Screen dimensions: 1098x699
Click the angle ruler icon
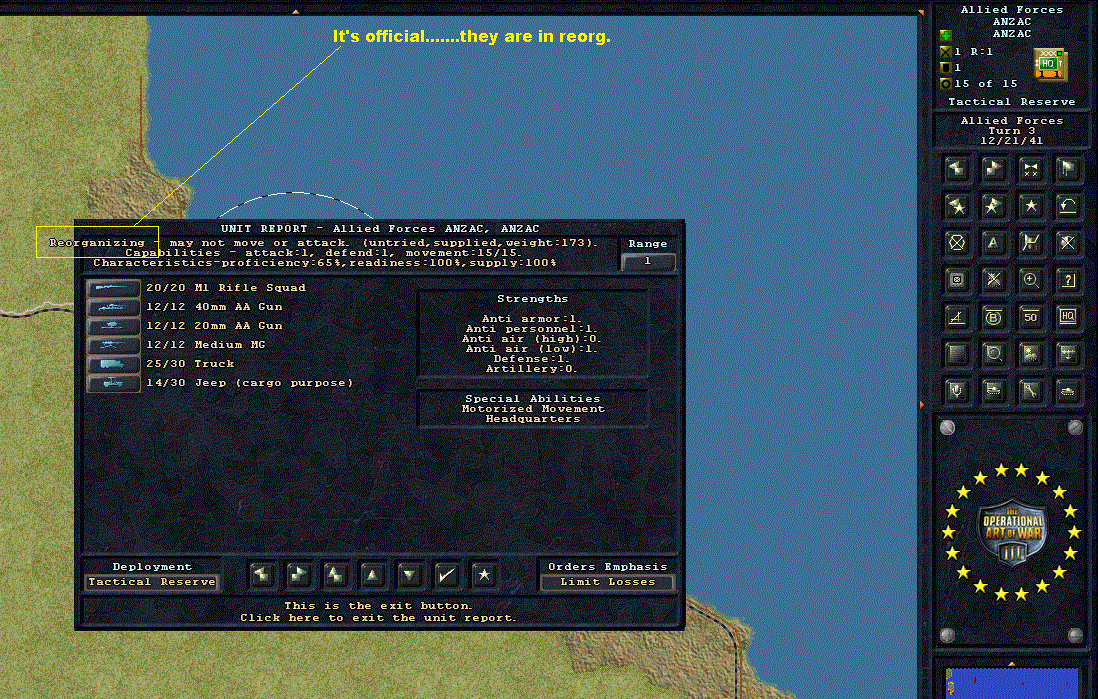(x=957, y=317)
